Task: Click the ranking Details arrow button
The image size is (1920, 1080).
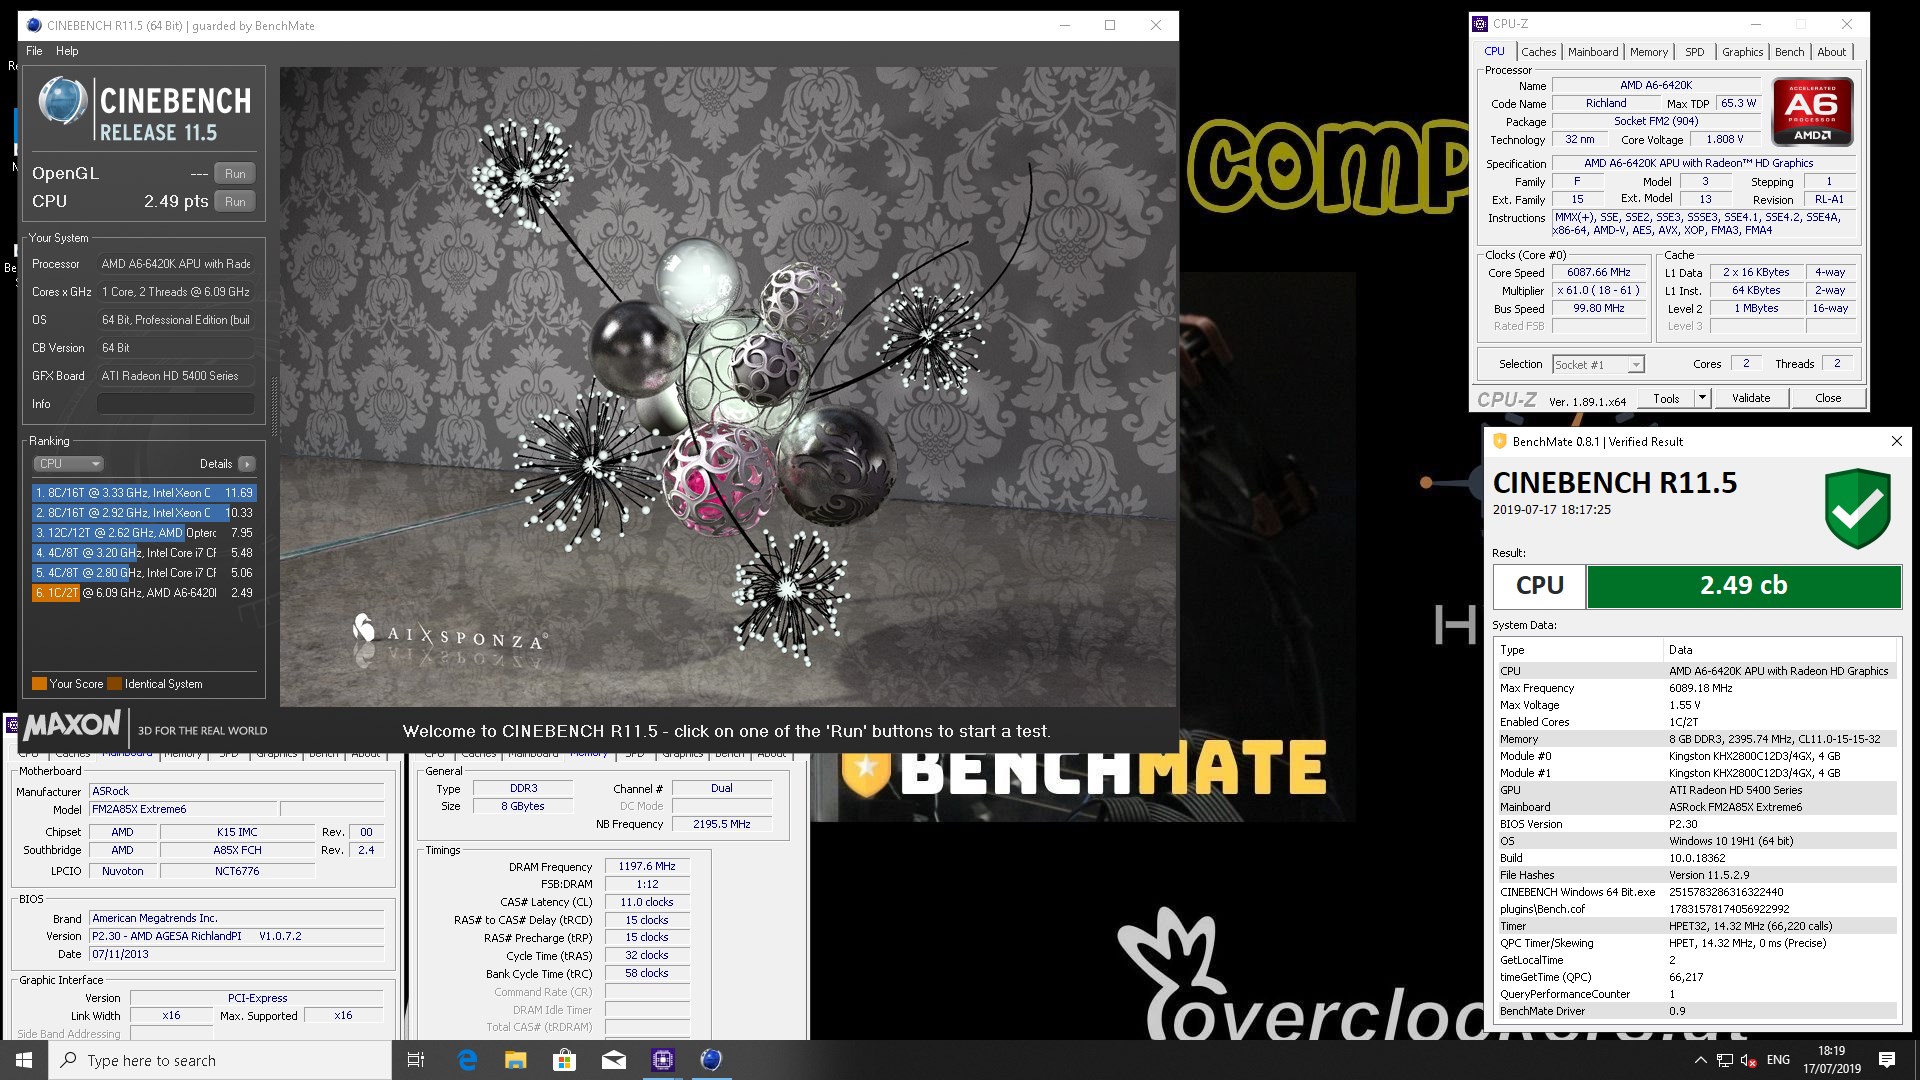Action: [247, 464]
